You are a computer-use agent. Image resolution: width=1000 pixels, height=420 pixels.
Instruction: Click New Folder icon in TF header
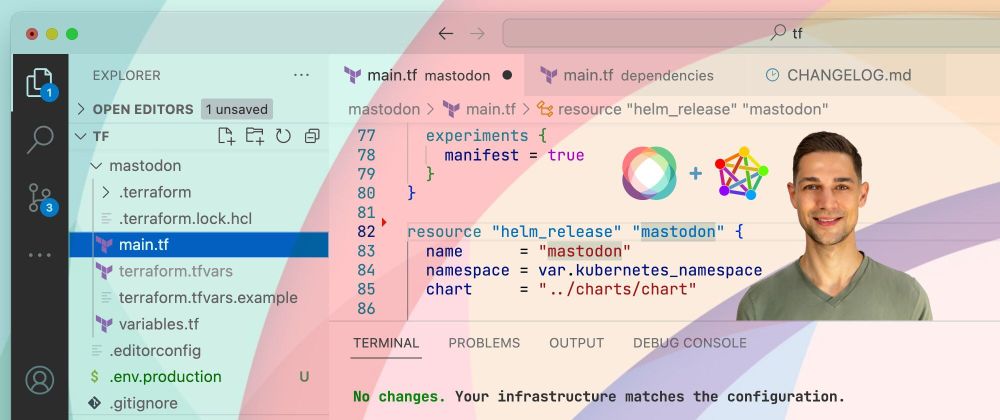pos(254,136)
